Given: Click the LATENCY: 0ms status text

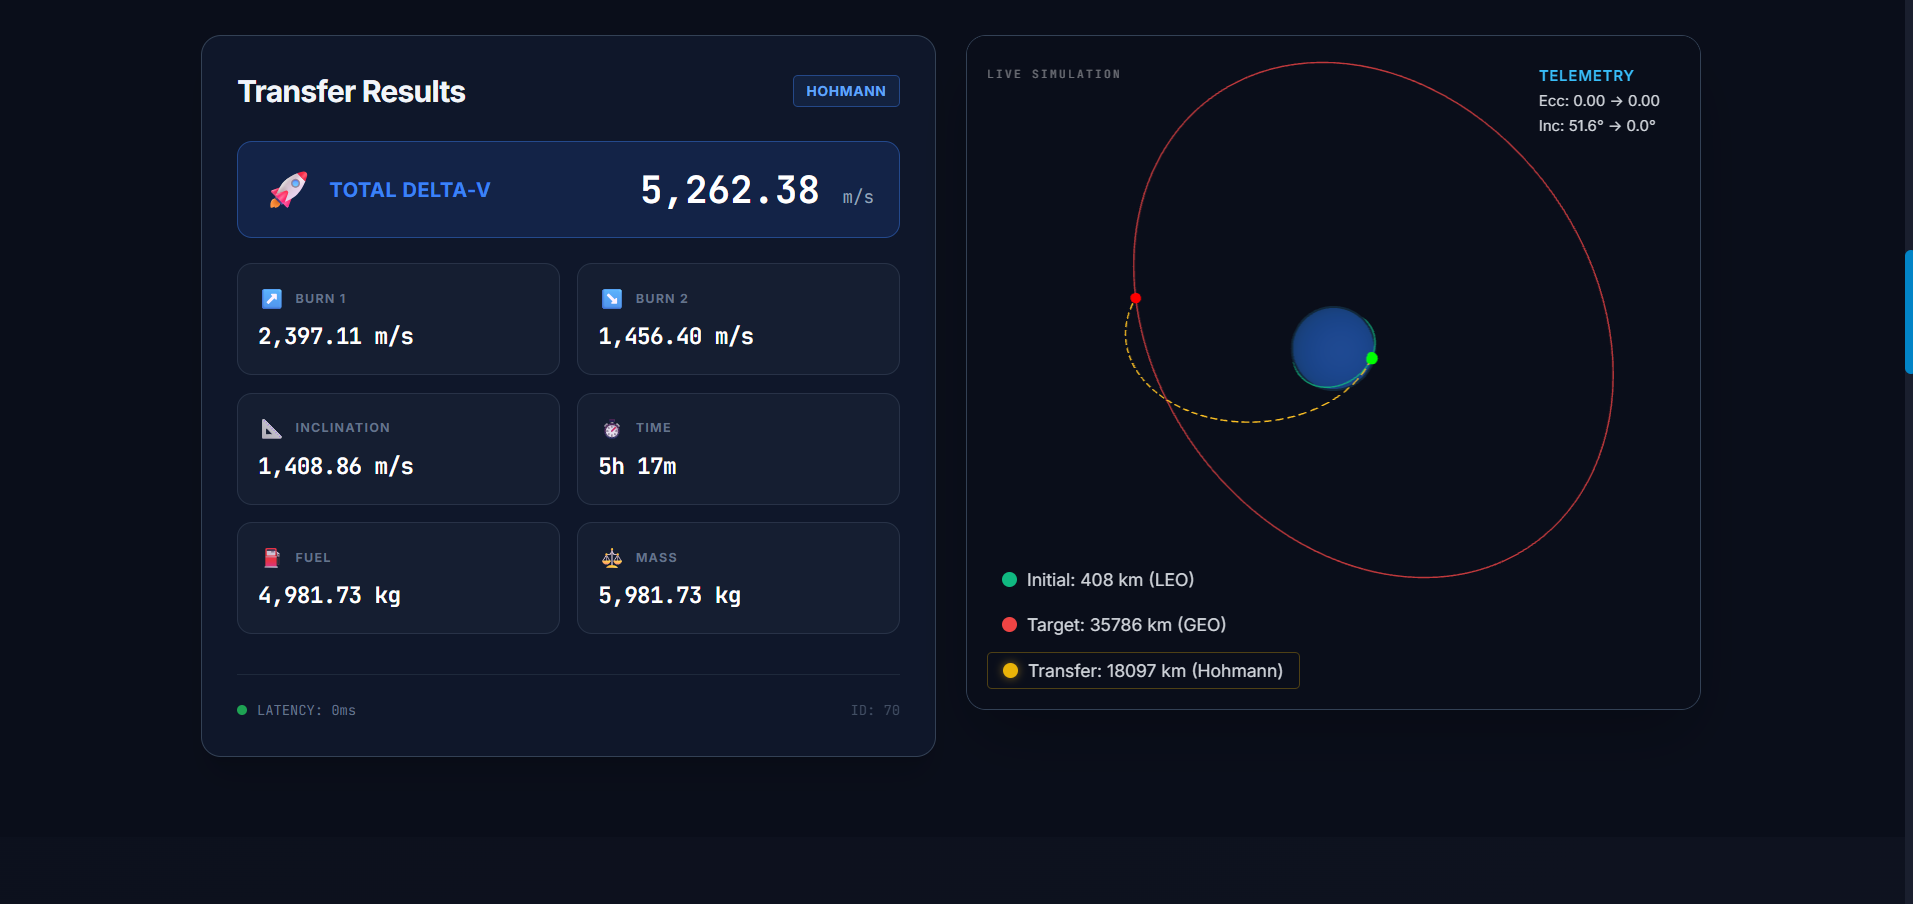Looking at the screenshot, I should tap(306, 710).
